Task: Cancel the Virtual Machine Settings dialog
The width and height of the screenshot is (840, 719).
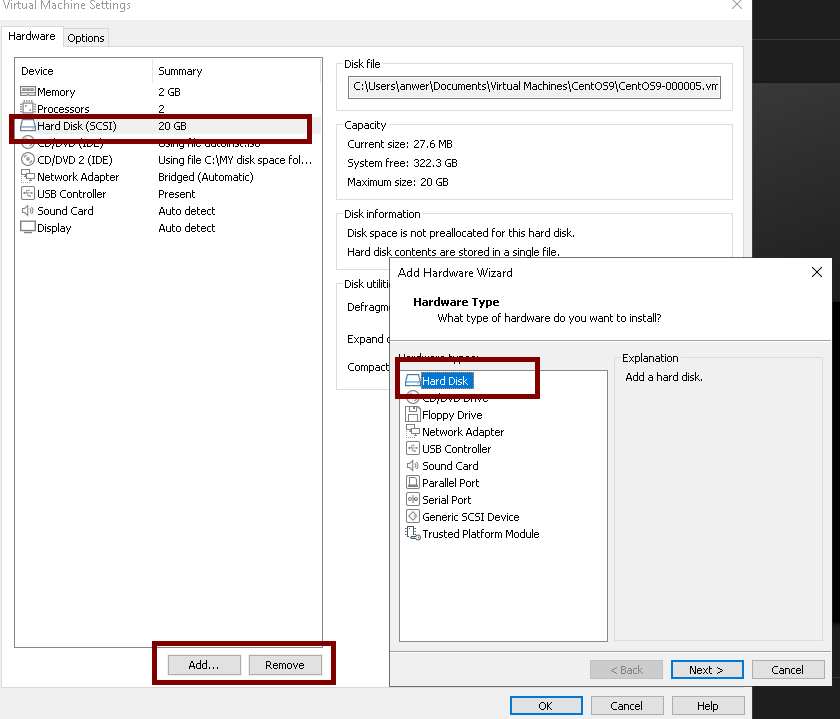Action: pos(627,706)
